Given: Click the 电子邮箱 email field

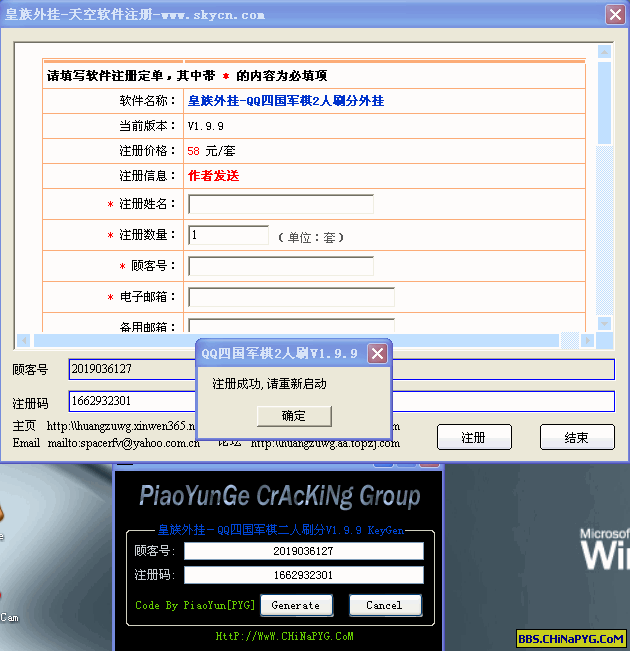Looking at the screenshot, I should (x=291, y=297).
